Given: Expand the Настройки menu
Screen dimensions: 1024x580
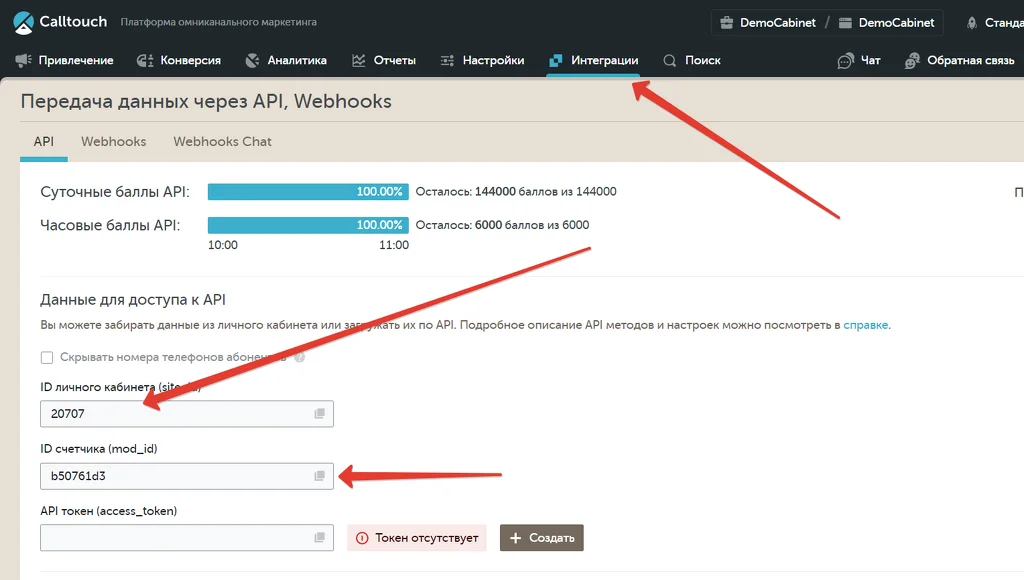Looking at the screenshot, I should click(482, 60).
